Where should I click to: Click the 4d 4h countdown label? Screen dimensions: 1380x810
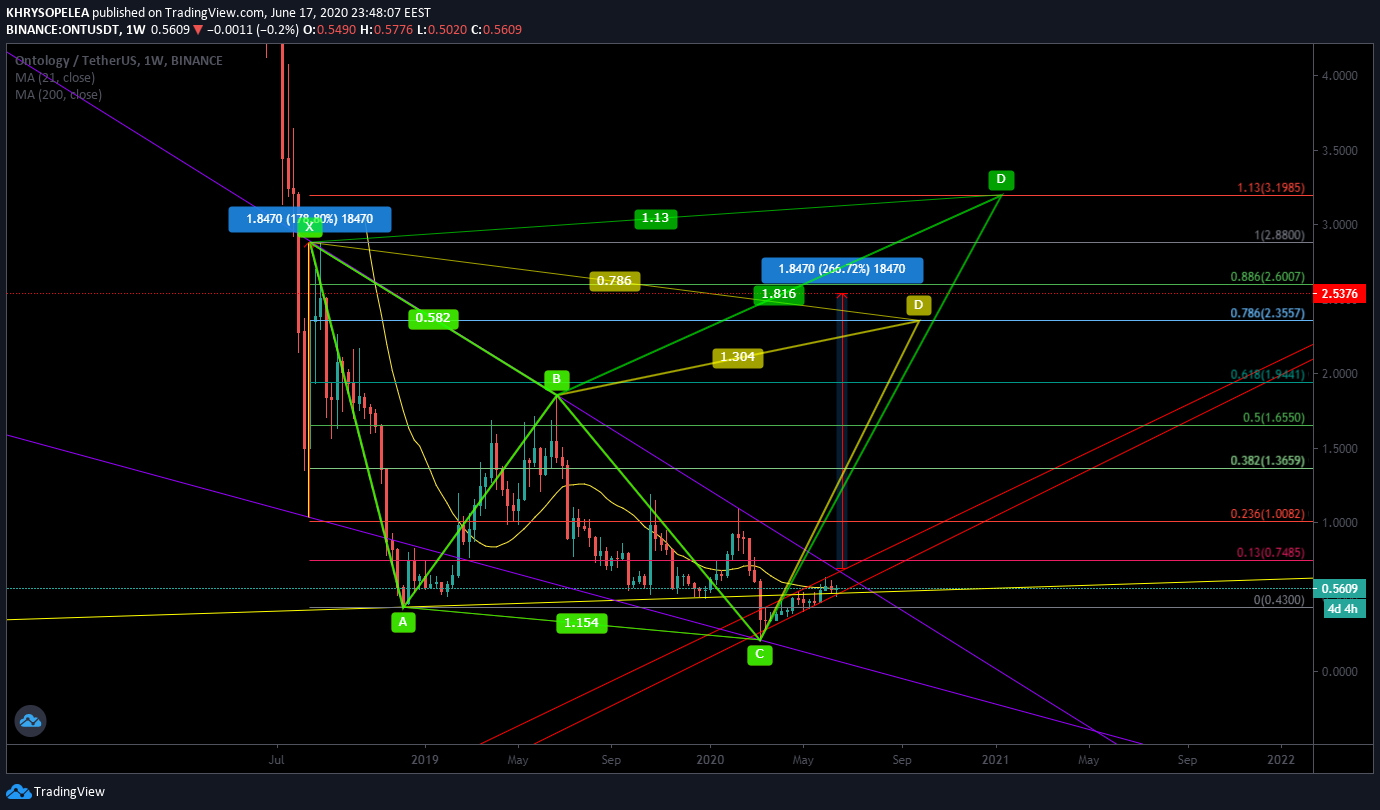coord(1343,609)
